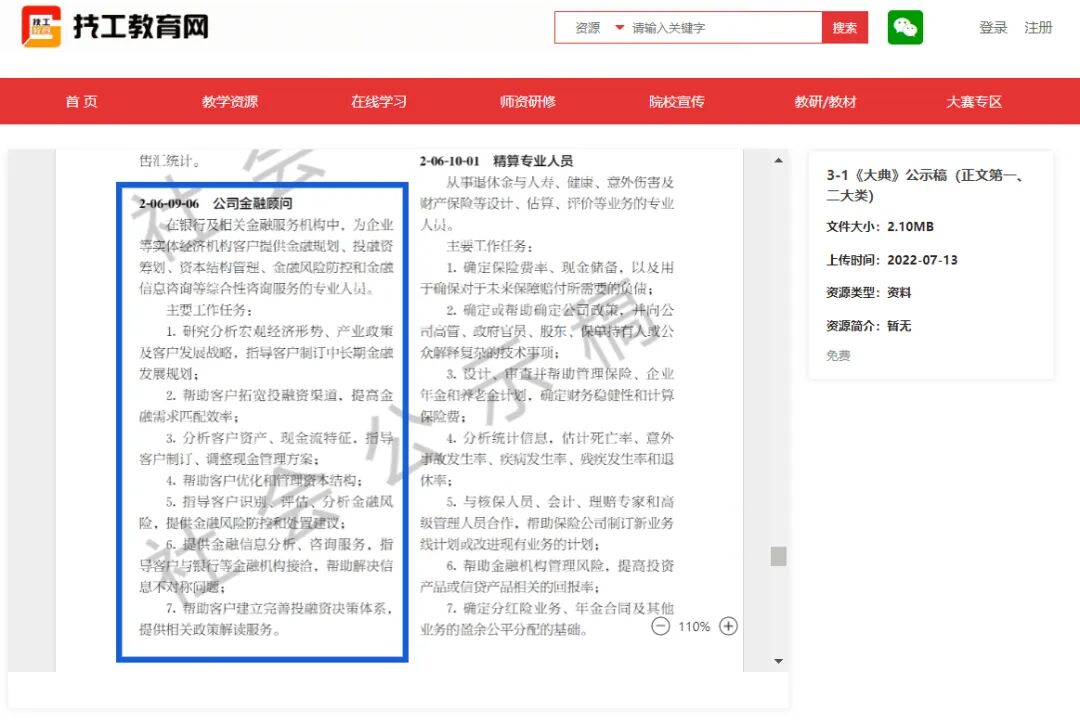This screenshot has height=723, width=1080.
Task: Click the heading 2-06-10-01 精算专业人员
Action: [496, 160]
